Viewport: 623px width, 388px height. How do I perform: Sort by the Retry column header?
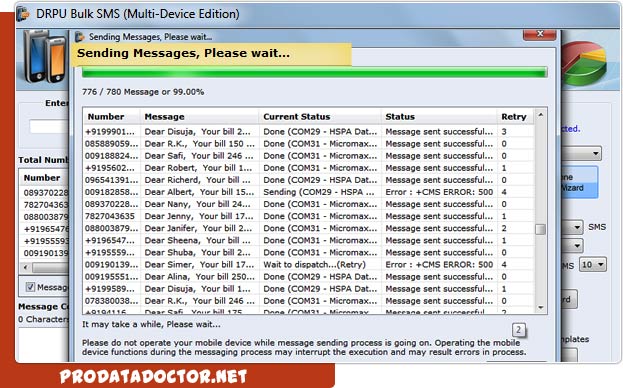(515, 117)
